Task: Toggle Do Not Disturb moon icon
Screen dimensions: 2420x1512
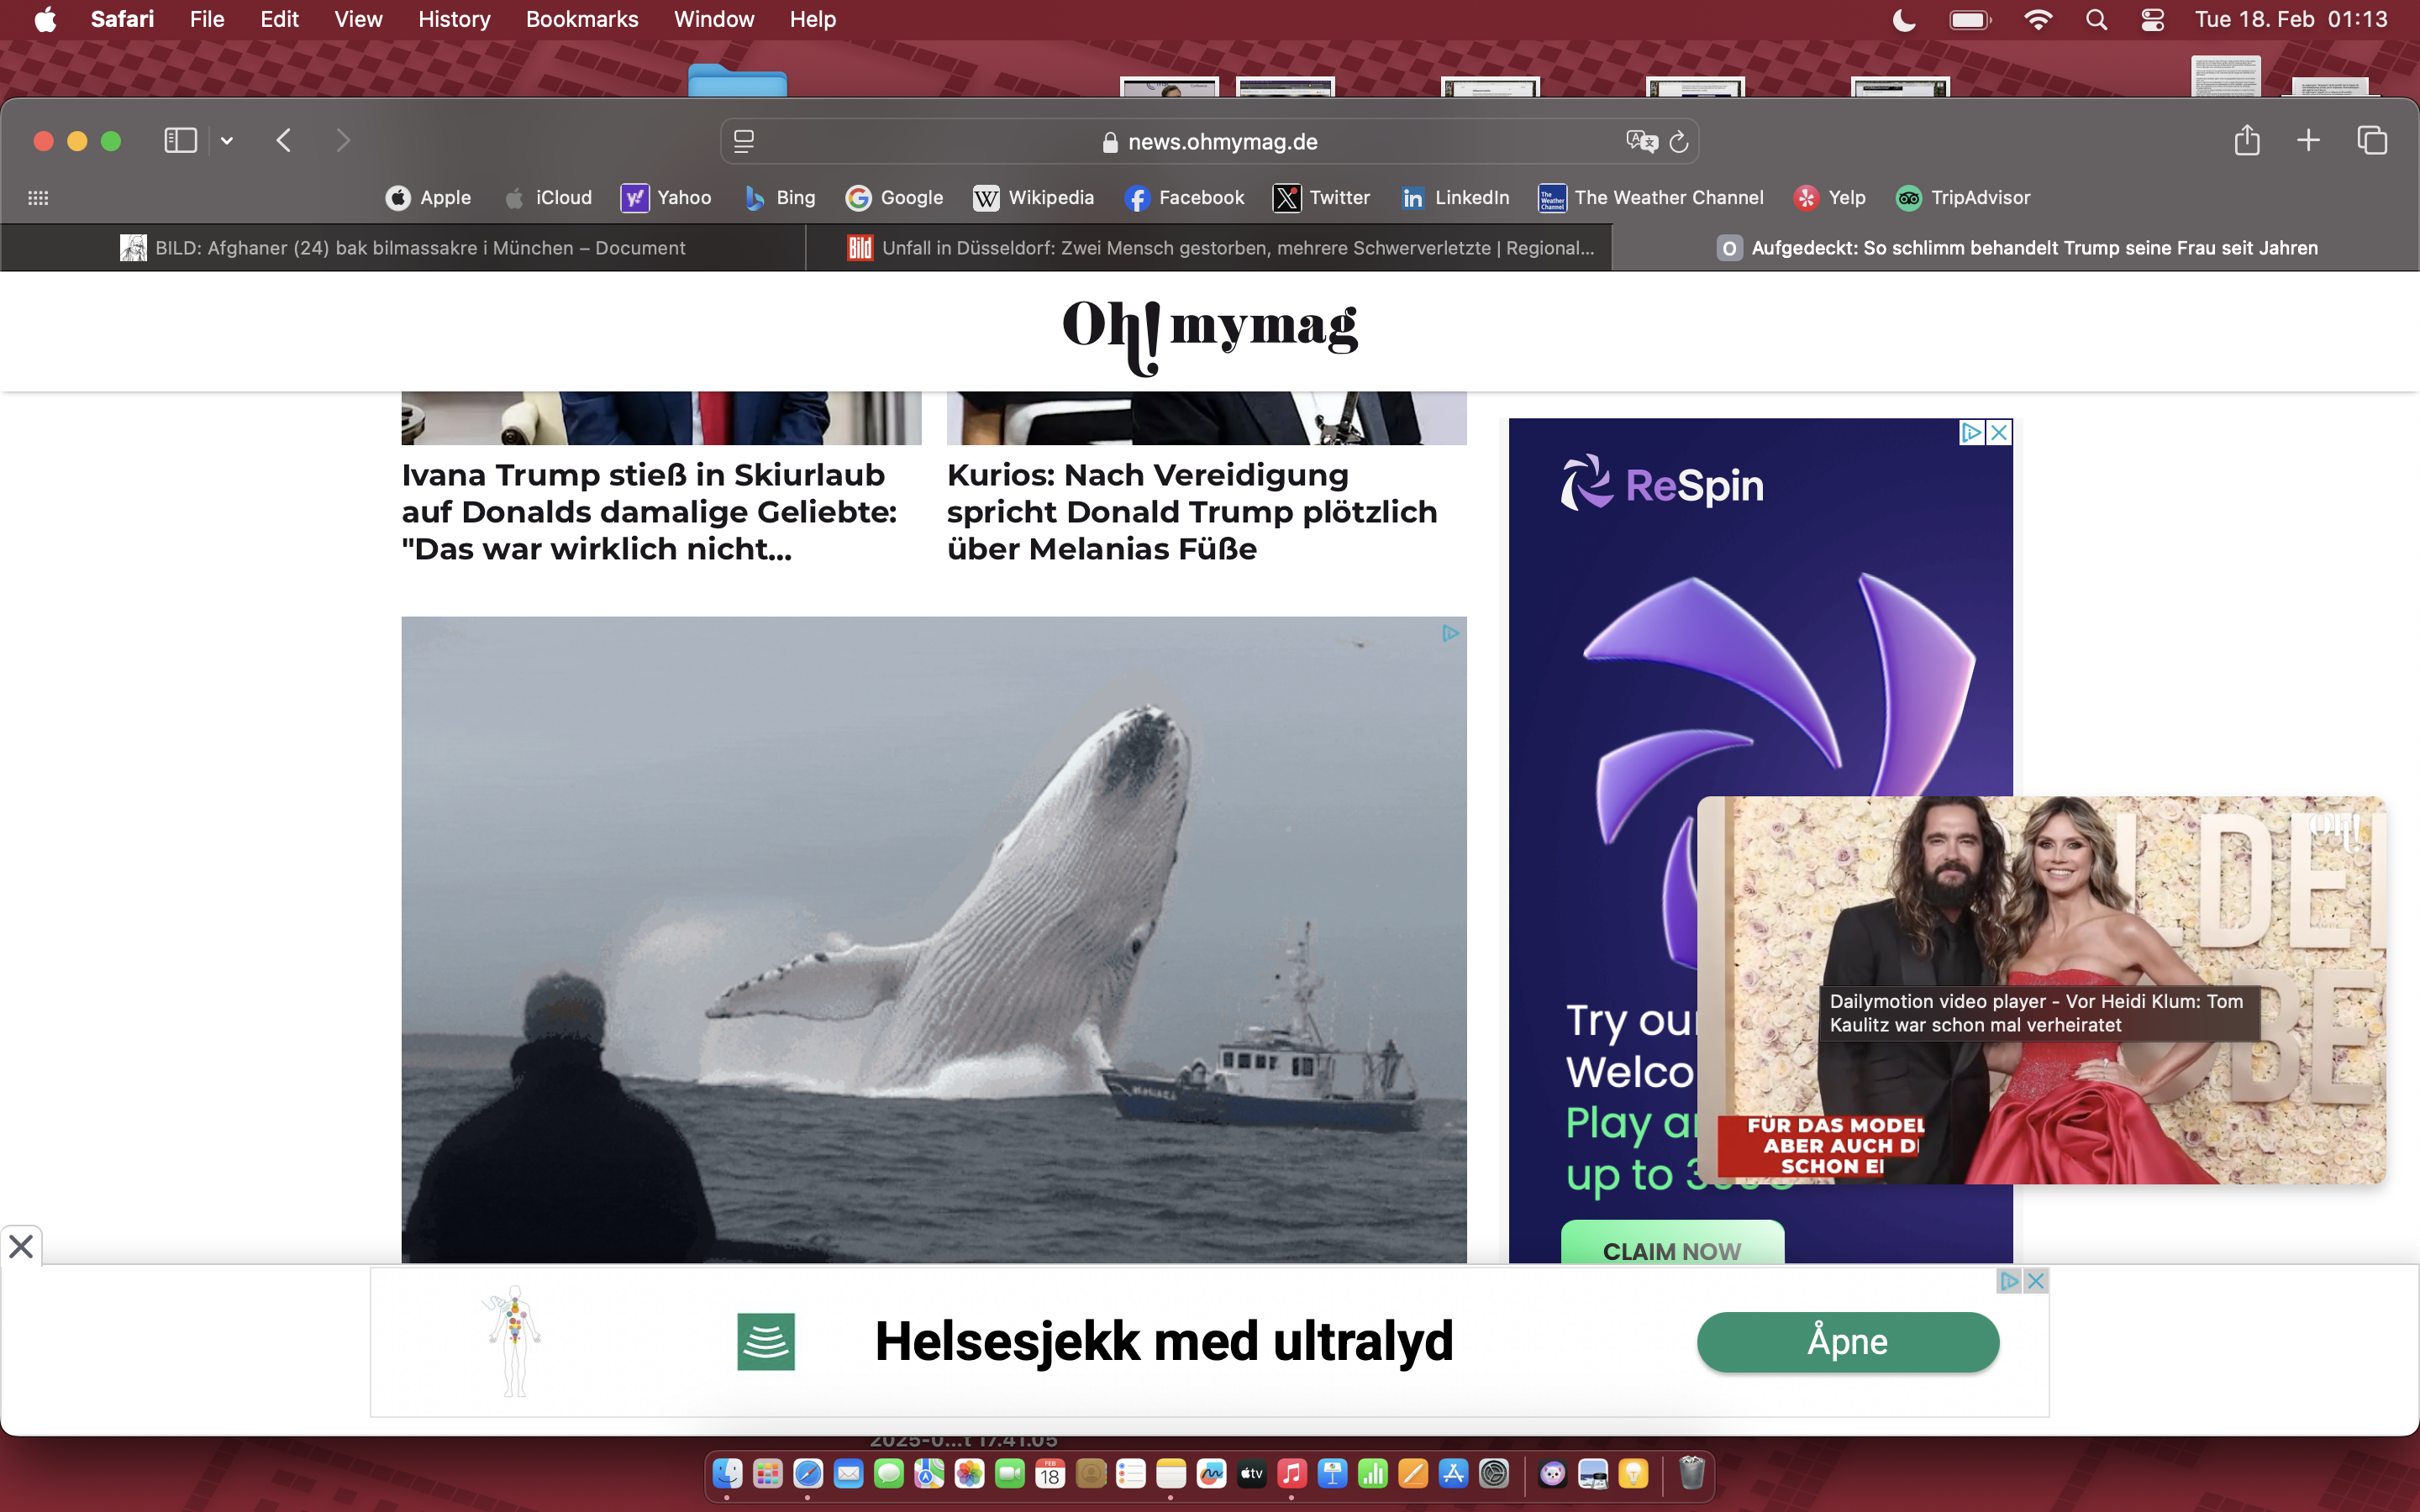Action: 1904,19
